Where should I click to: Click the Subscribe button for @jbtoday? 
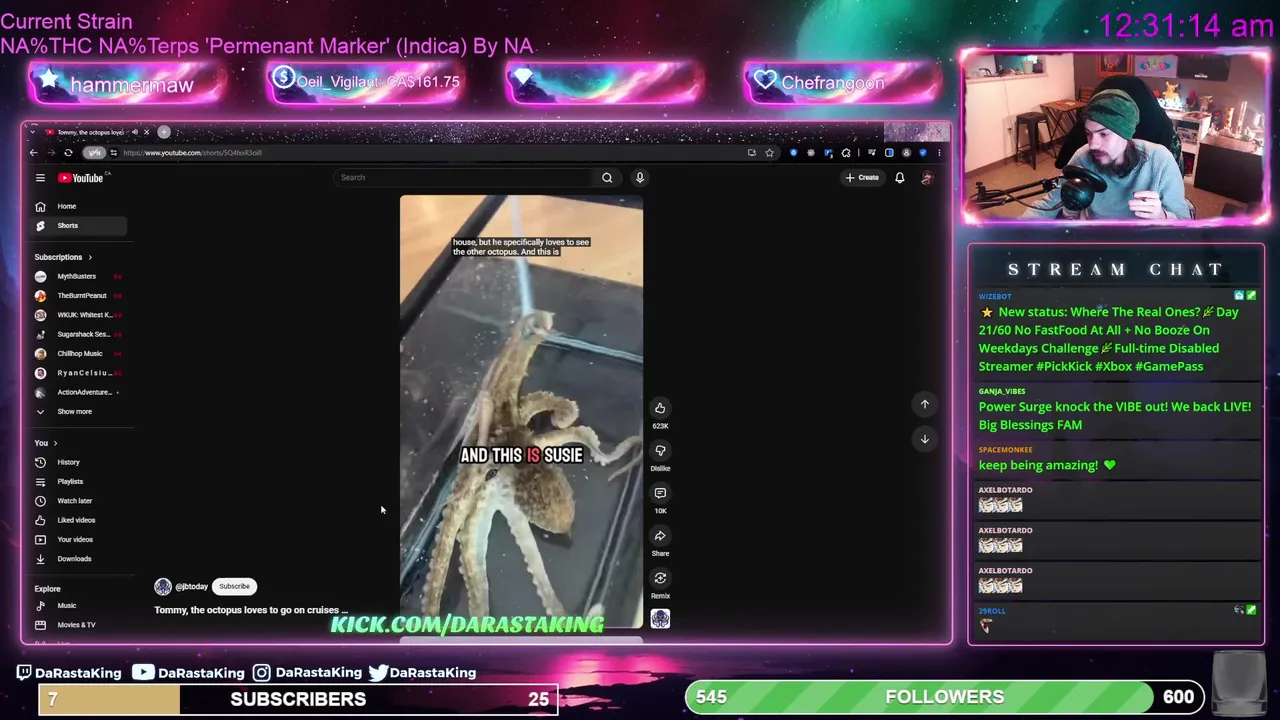coord(235,587)
